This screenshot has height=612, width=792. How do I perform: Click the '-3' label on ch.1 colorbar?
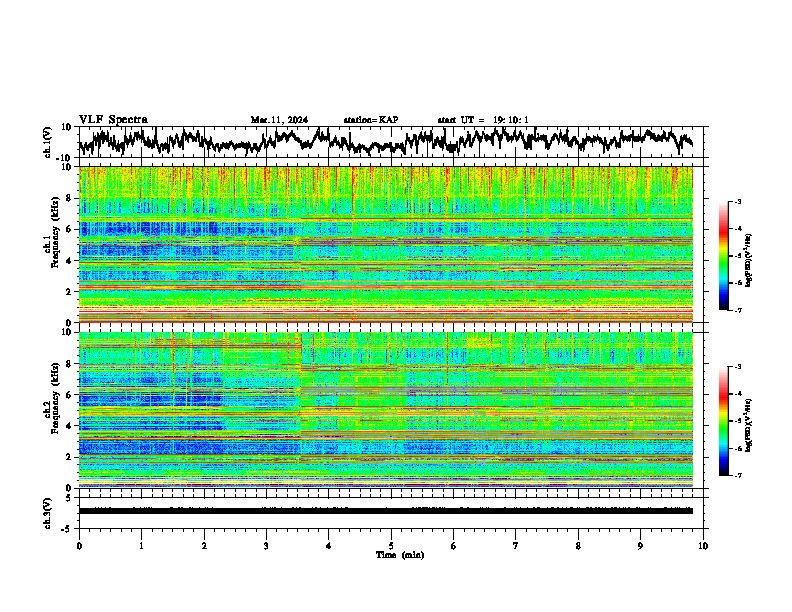coord(737,201)
